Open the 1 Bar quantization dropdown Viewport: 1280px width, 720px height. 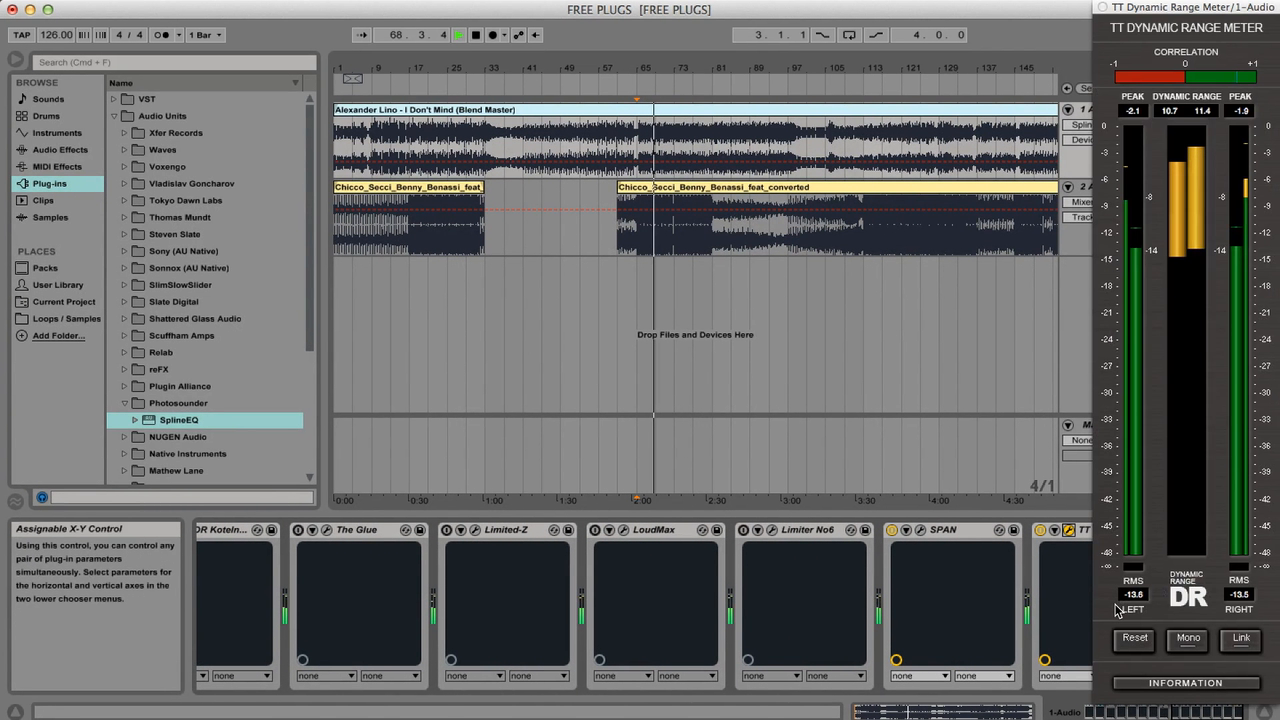pyautogui.click(x=205, y=35)
